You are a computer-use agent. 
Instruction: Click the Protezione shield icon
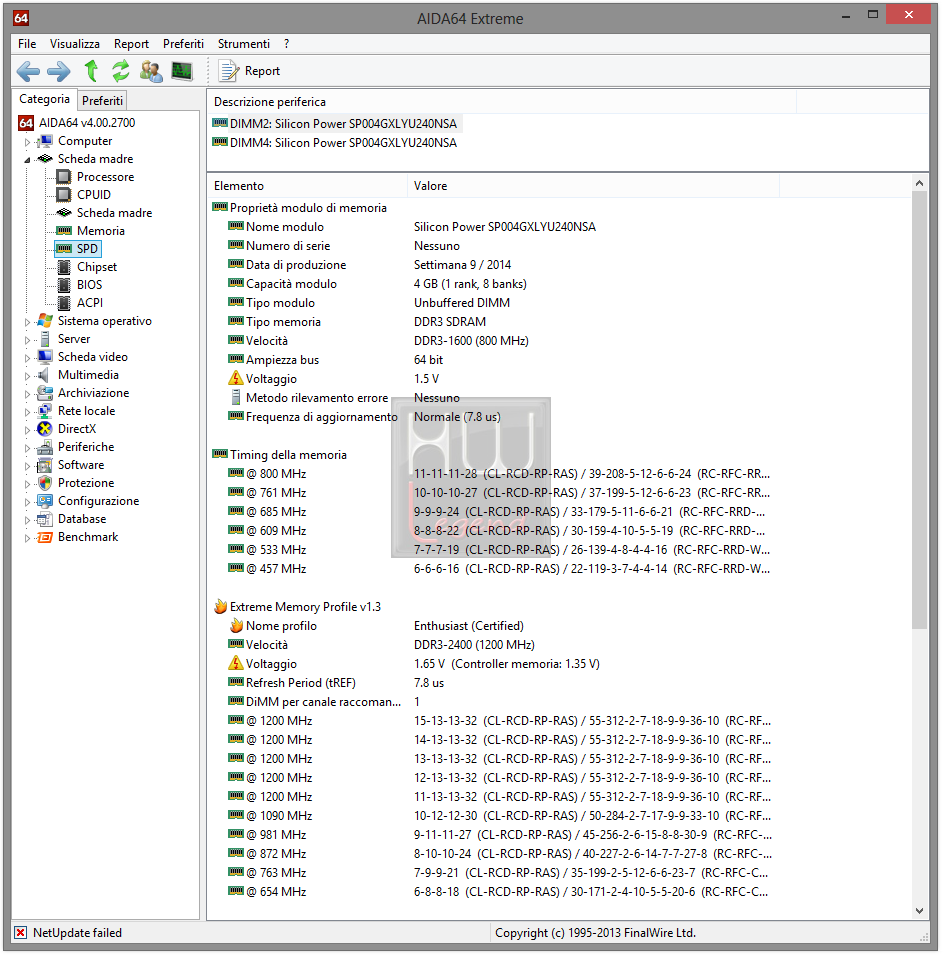click(44, 483)
